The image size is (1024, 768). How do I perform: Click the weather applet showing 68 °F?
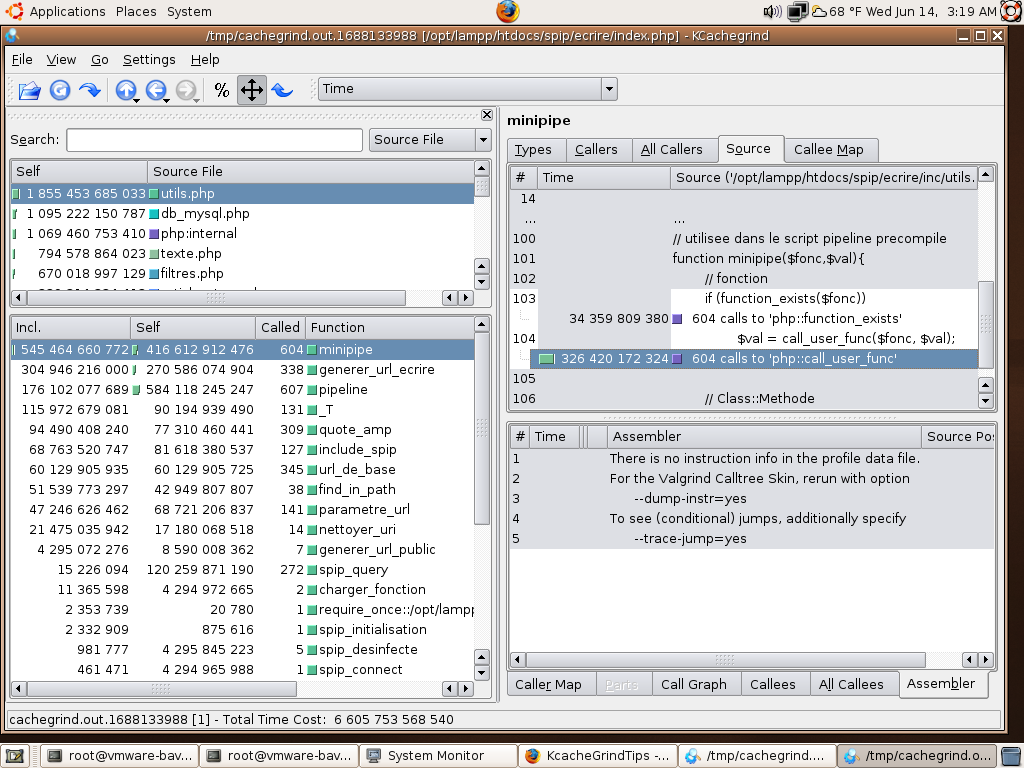point(837,11)
